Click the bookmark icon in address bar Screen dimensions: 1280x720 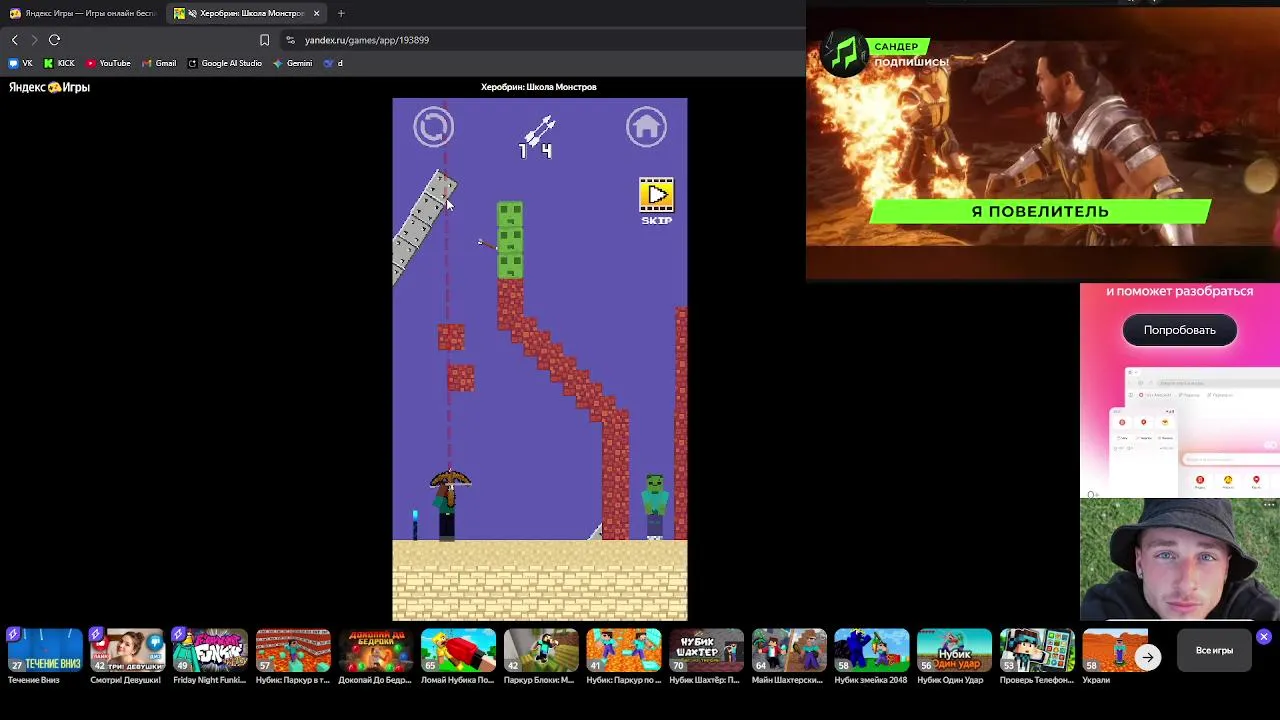point(264,40)
